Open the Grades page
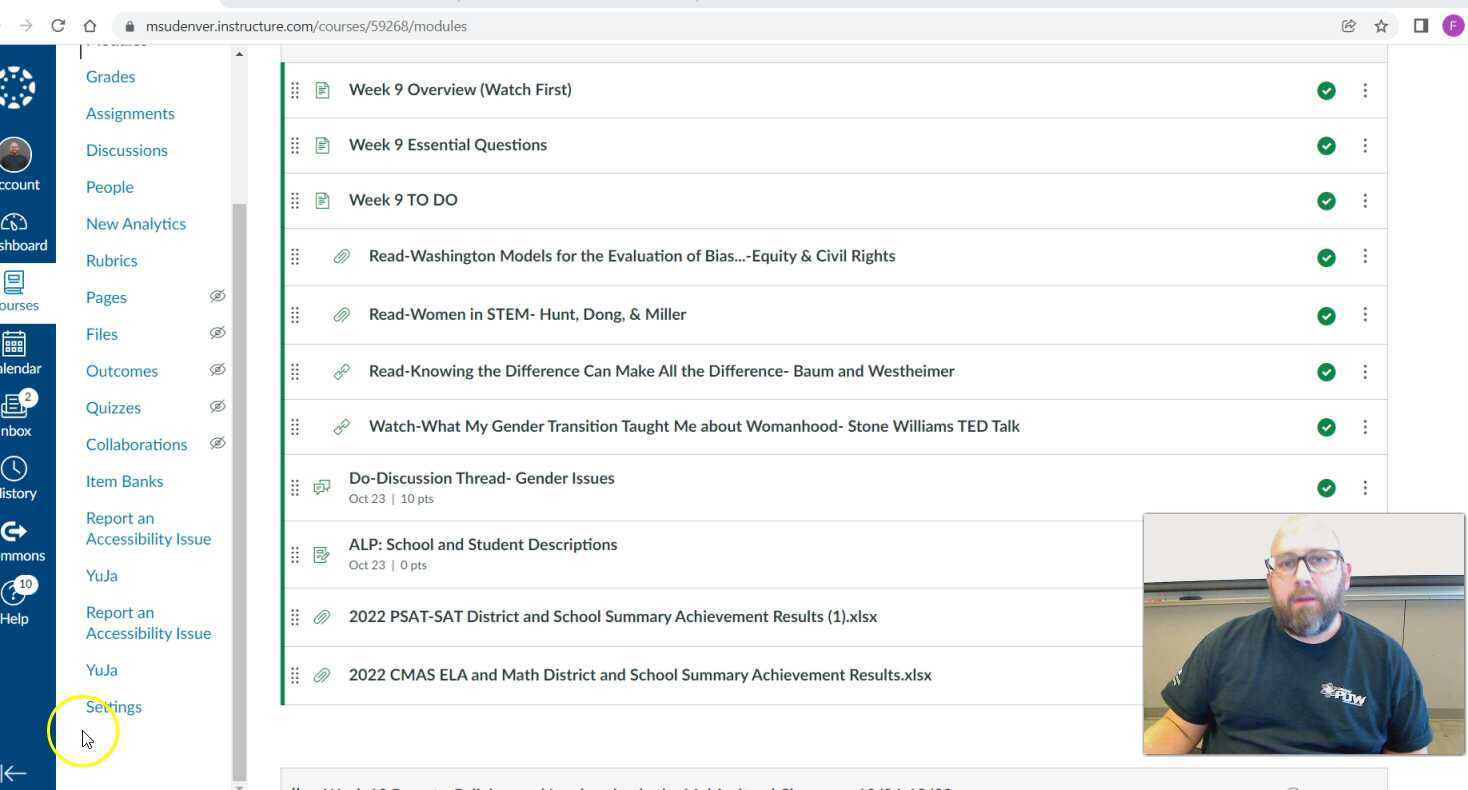 (x=110, y=77)
